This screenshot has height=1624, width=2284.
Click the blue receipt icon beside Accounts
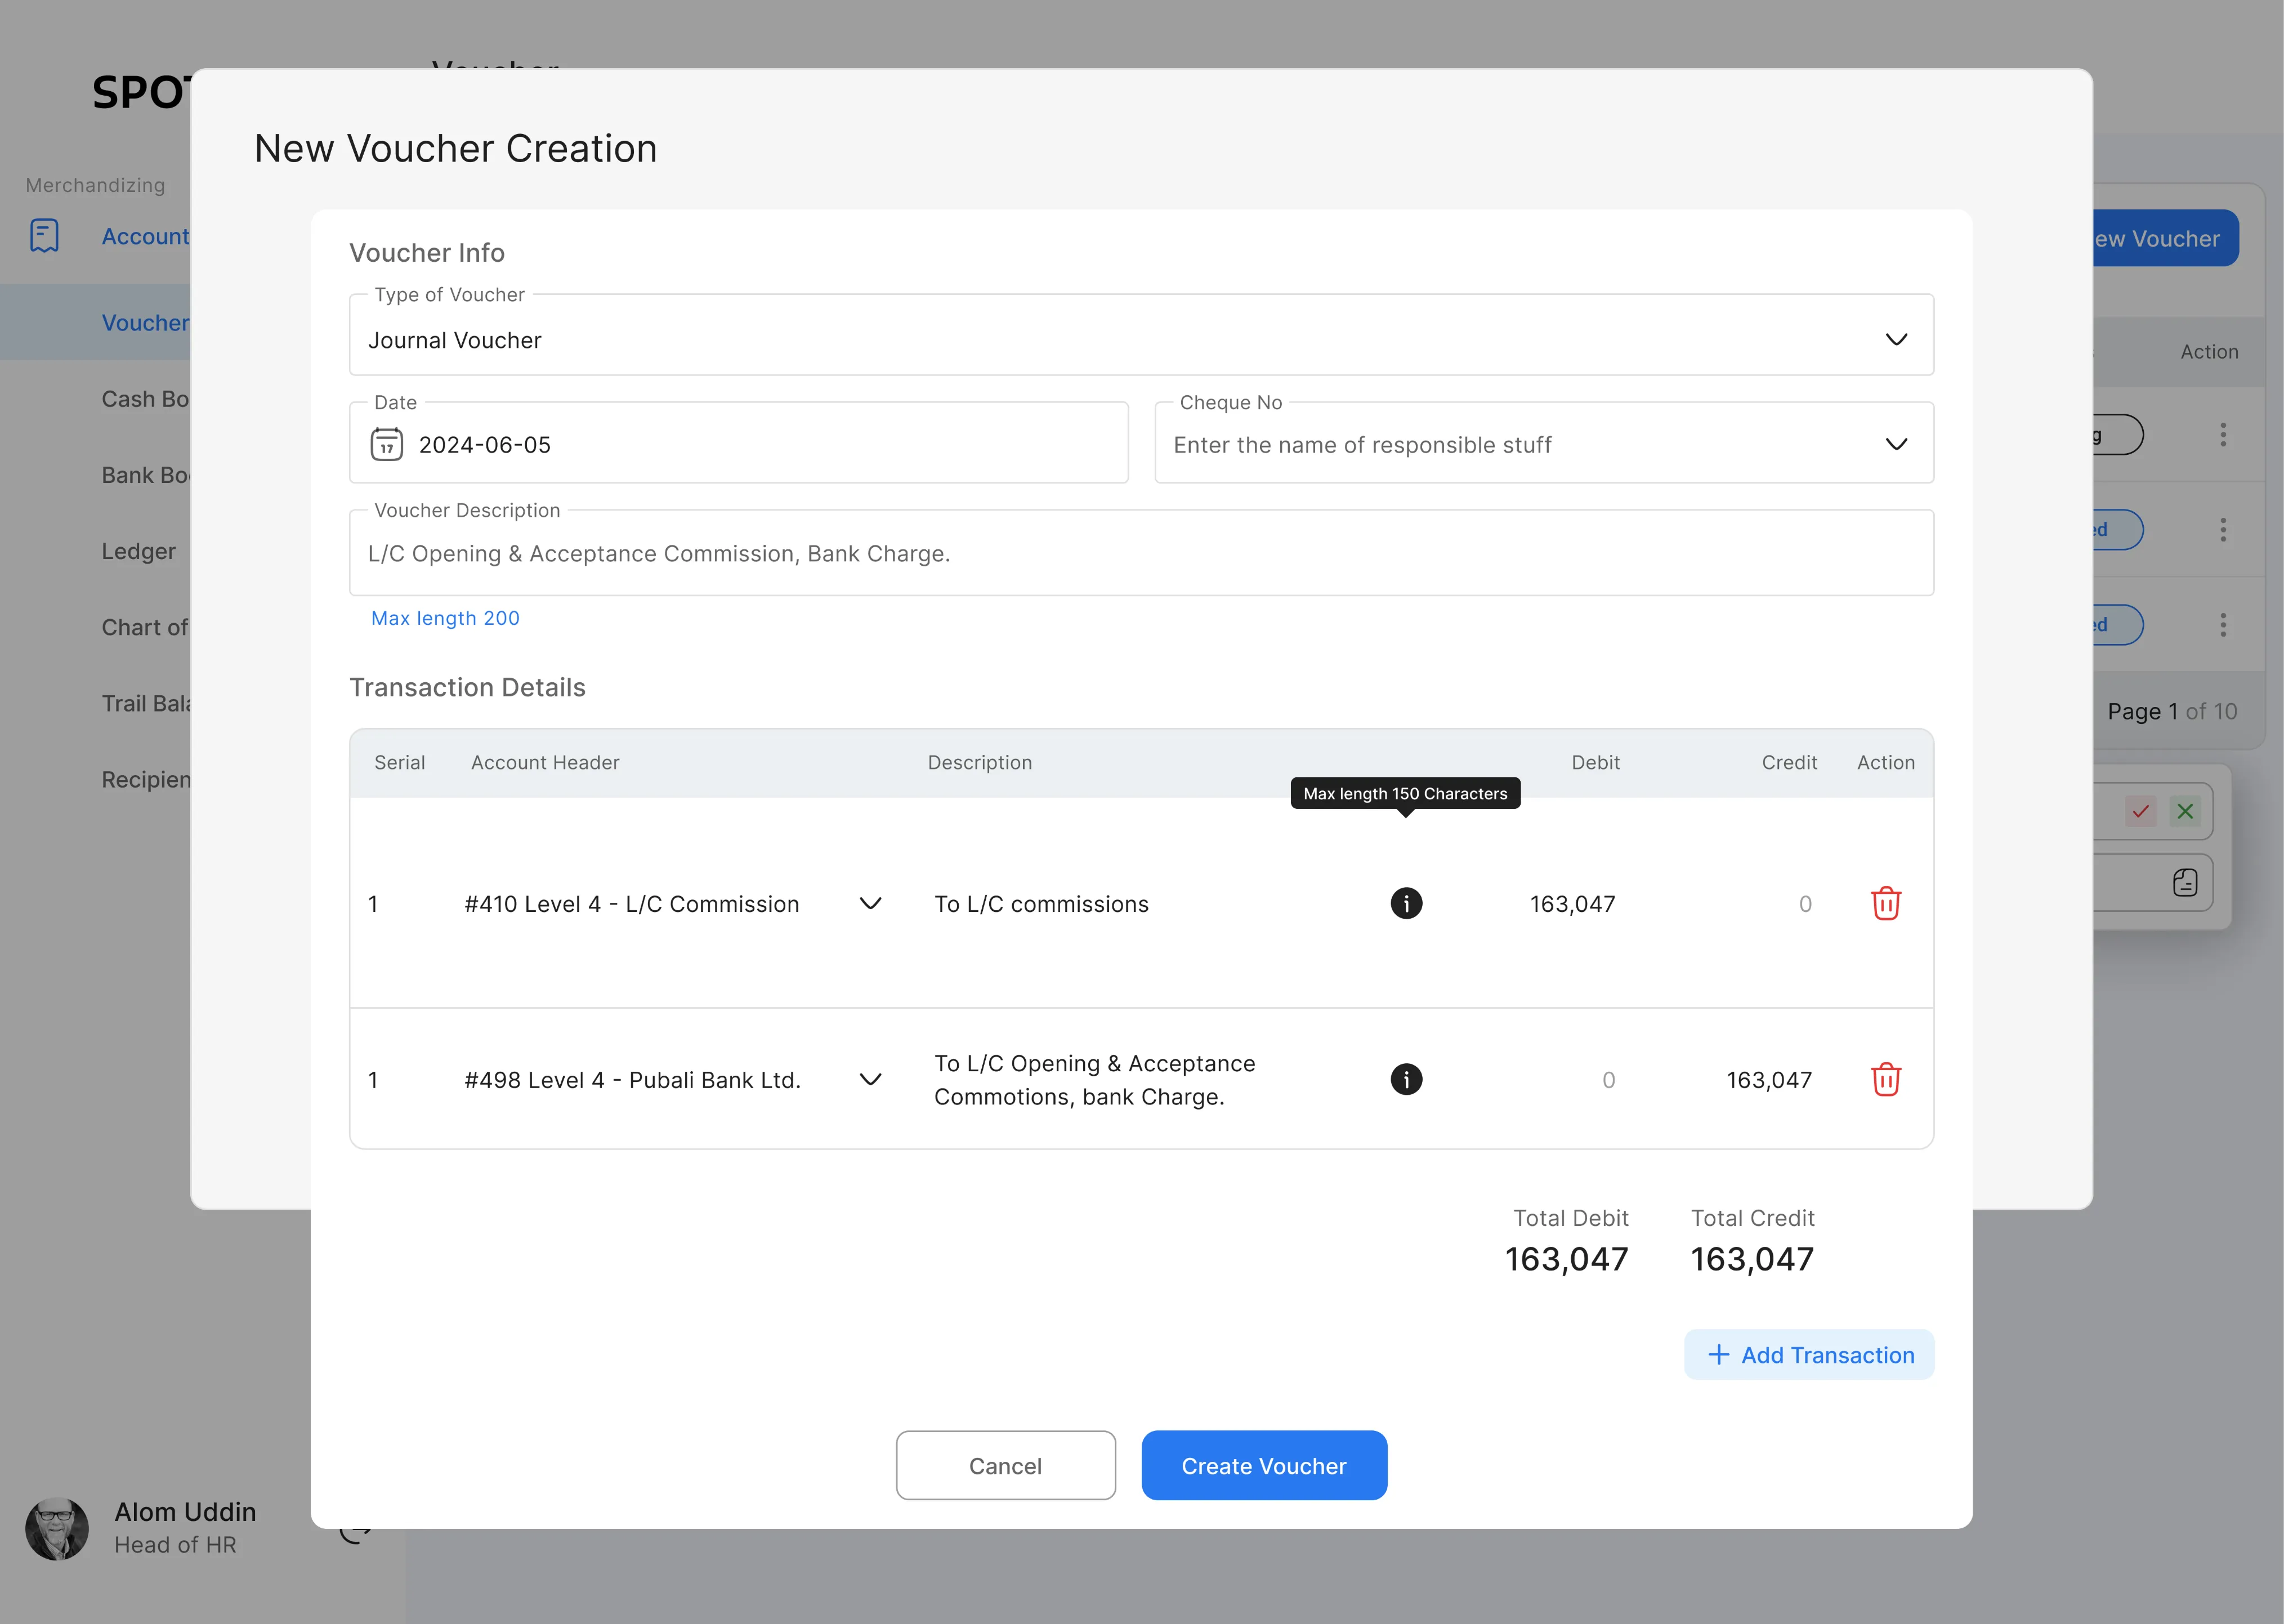click(43, 236)
